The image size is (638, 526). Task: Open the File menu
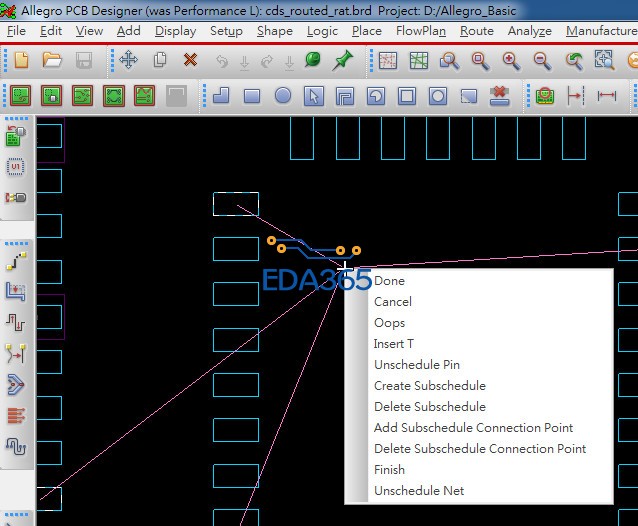click(x=16, y=31)
